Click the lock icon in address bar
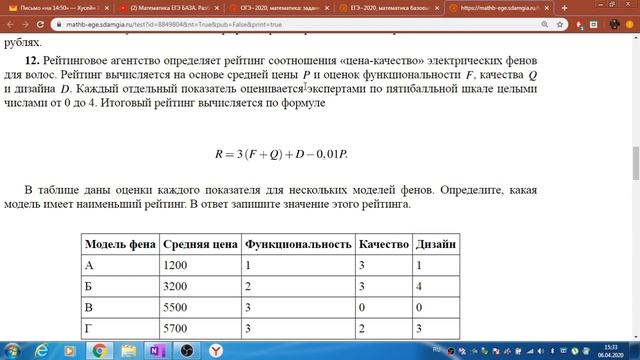The width and height of the screenshot is (640, 360). [x=59, y=24]
